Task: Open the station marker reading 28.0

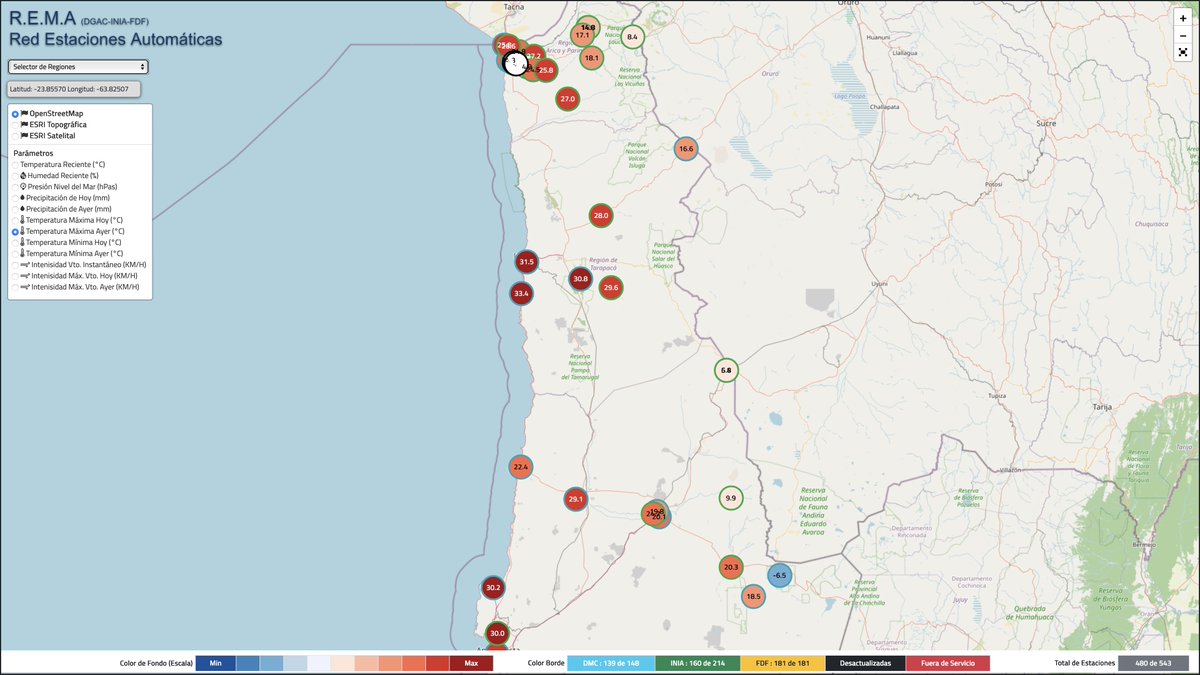Action: (600, 215)
